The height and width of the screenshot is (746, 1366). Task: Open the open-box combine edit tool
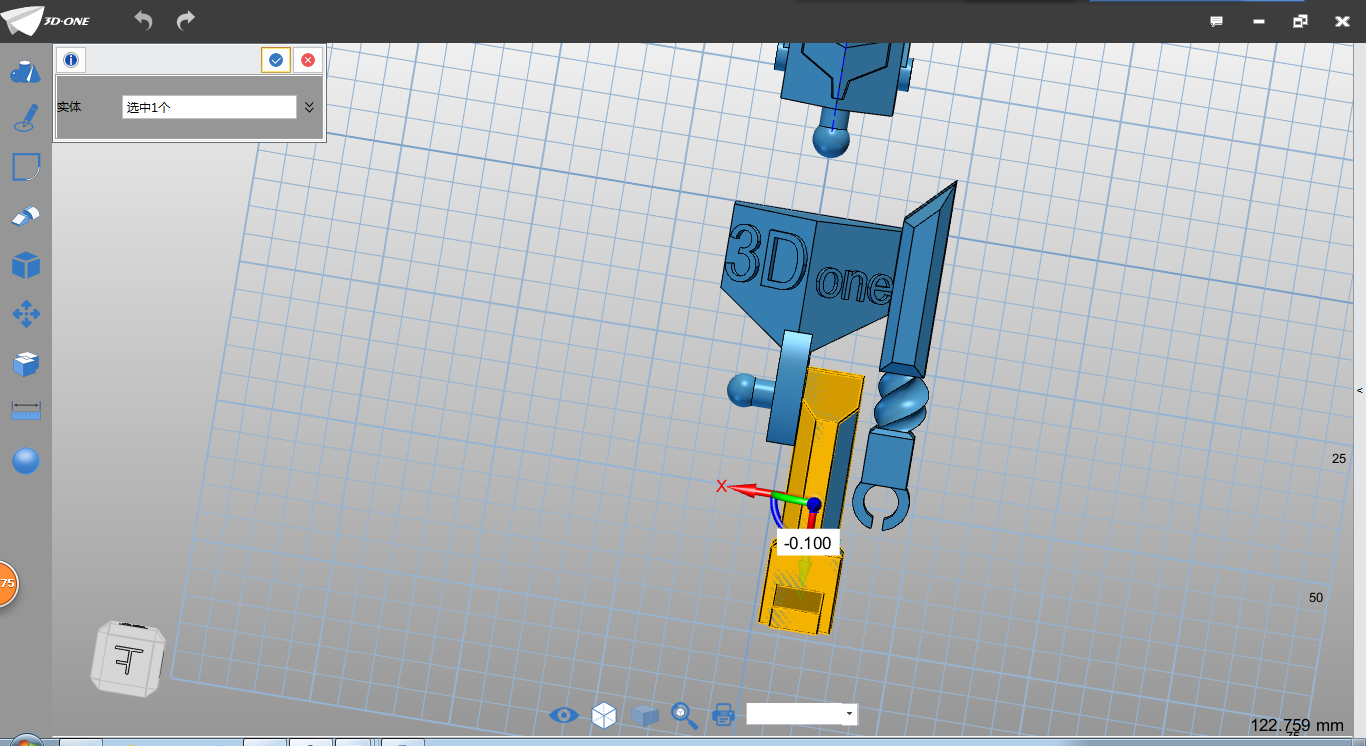[x=25, y=364]
